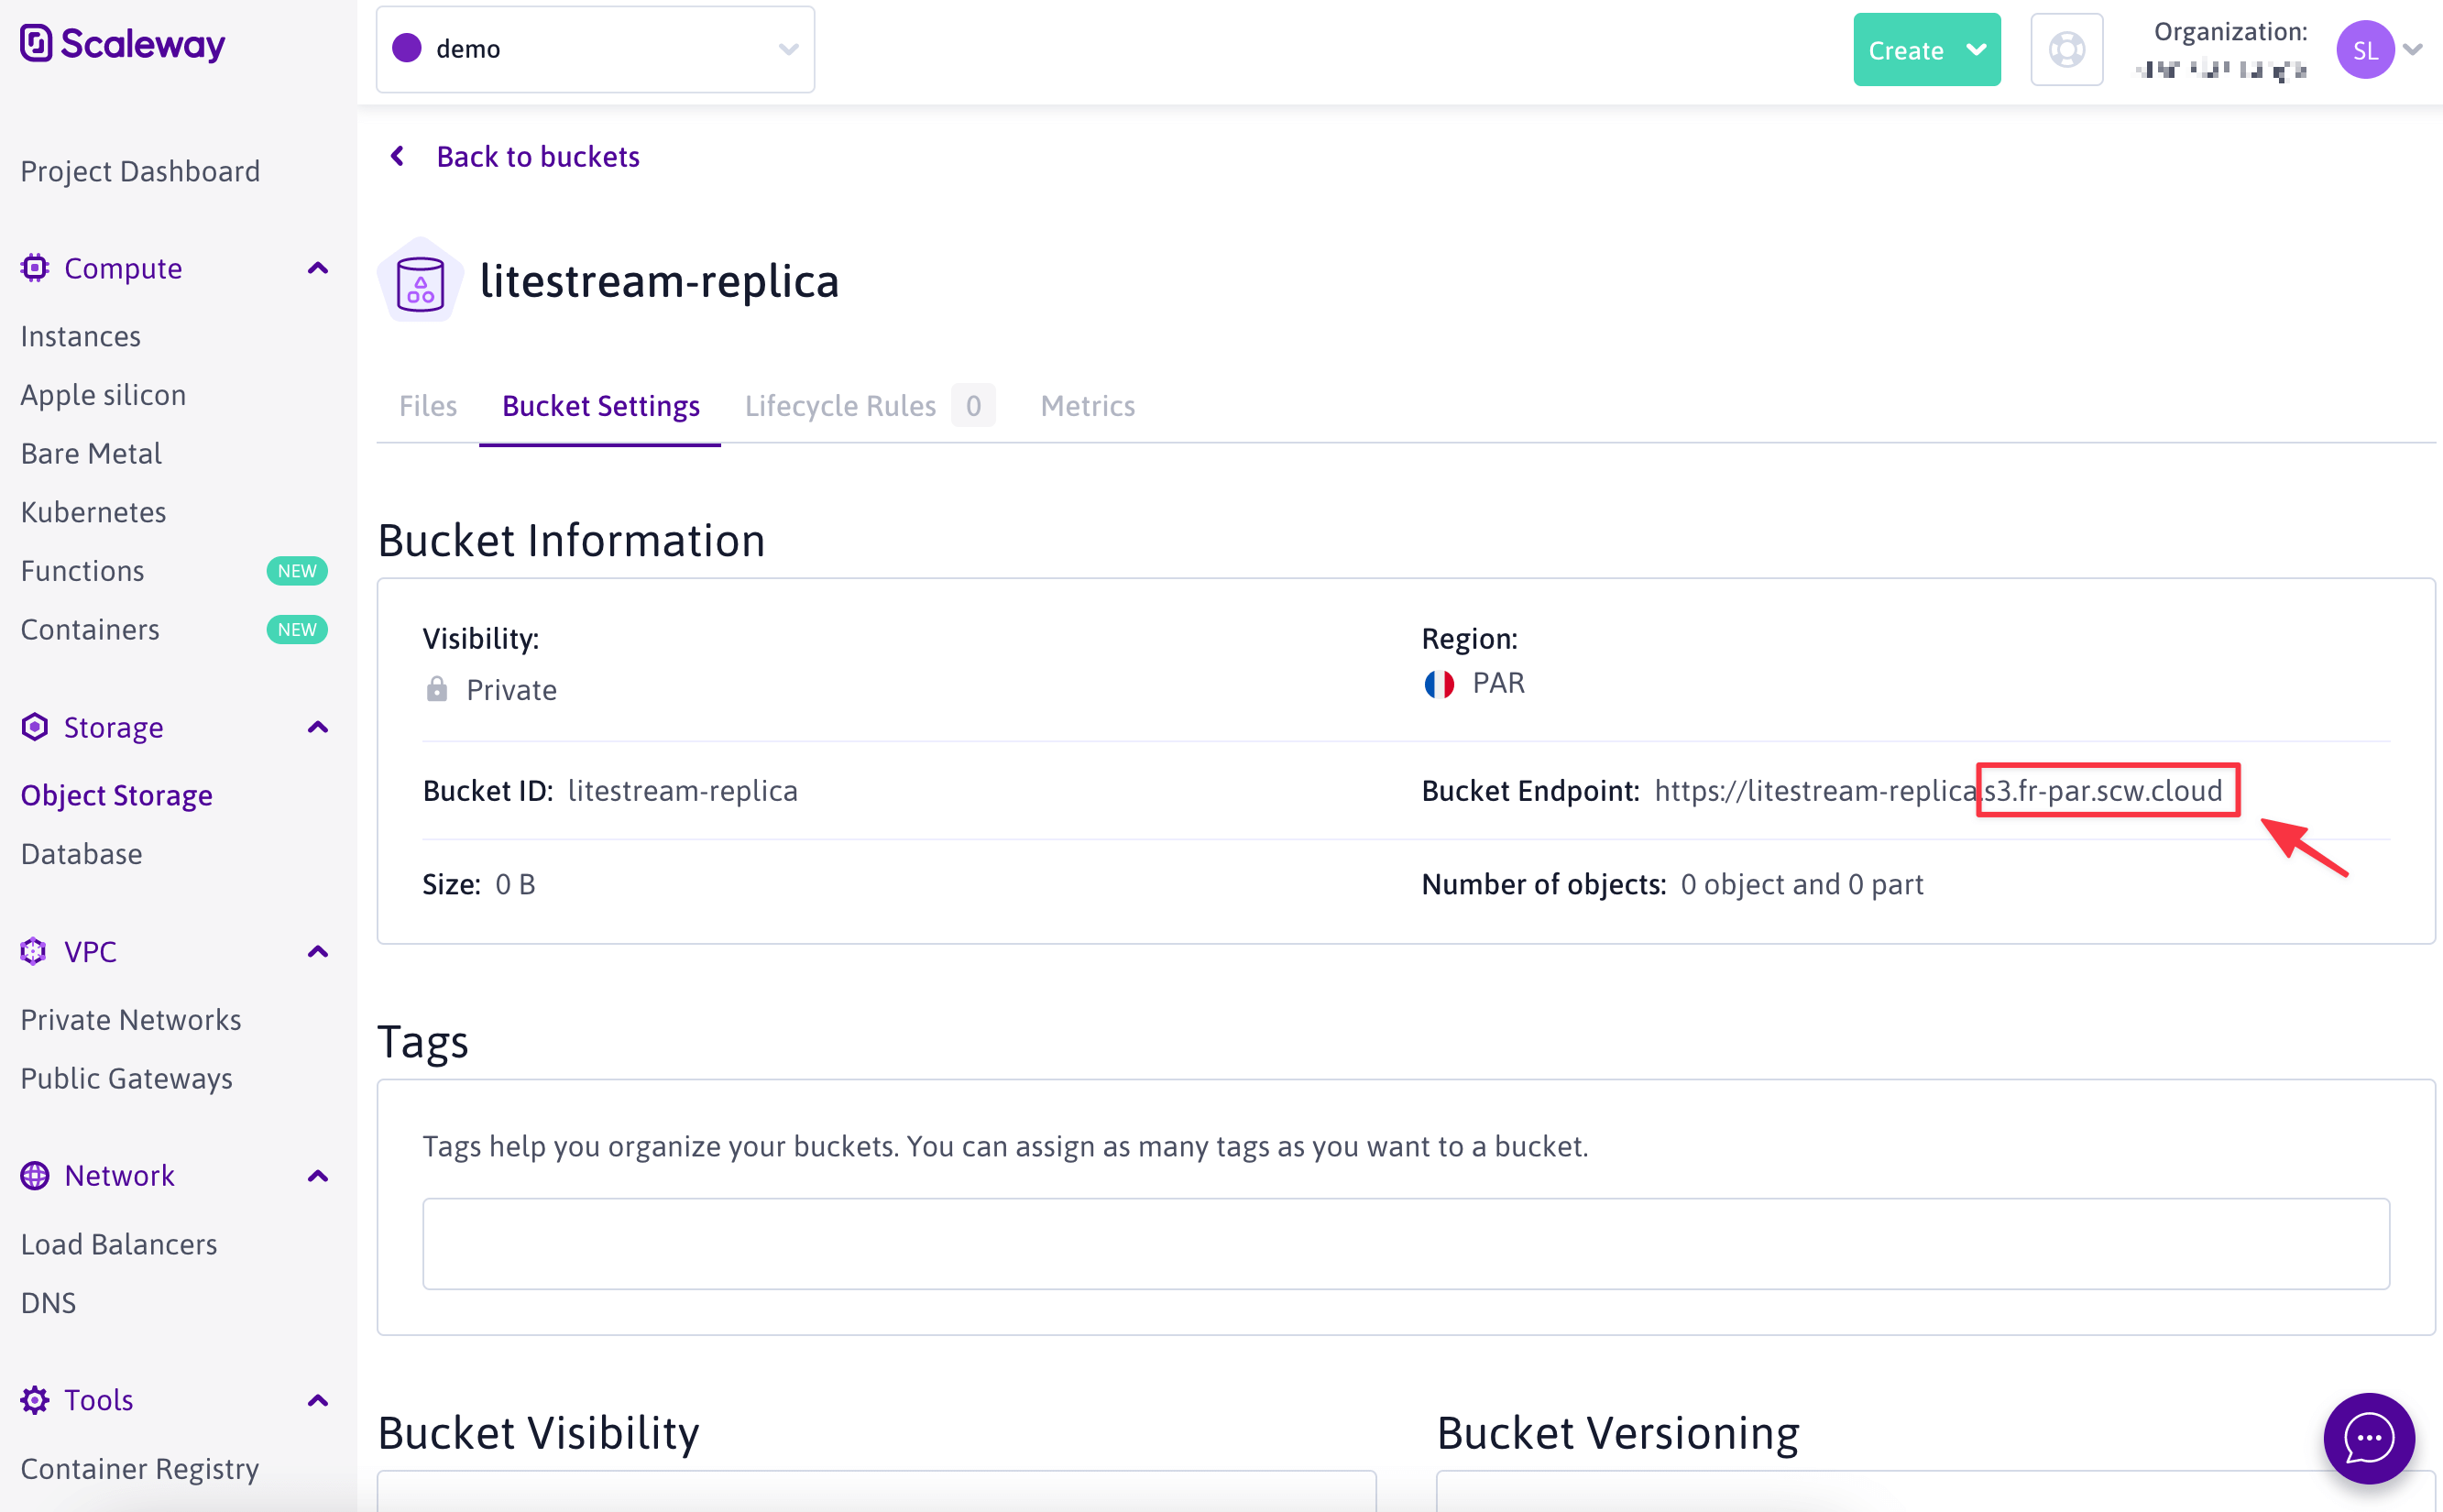The height and width of the screenshot is (1512, 2443).
Task: Click the Network section icon
Action: 34,1175
